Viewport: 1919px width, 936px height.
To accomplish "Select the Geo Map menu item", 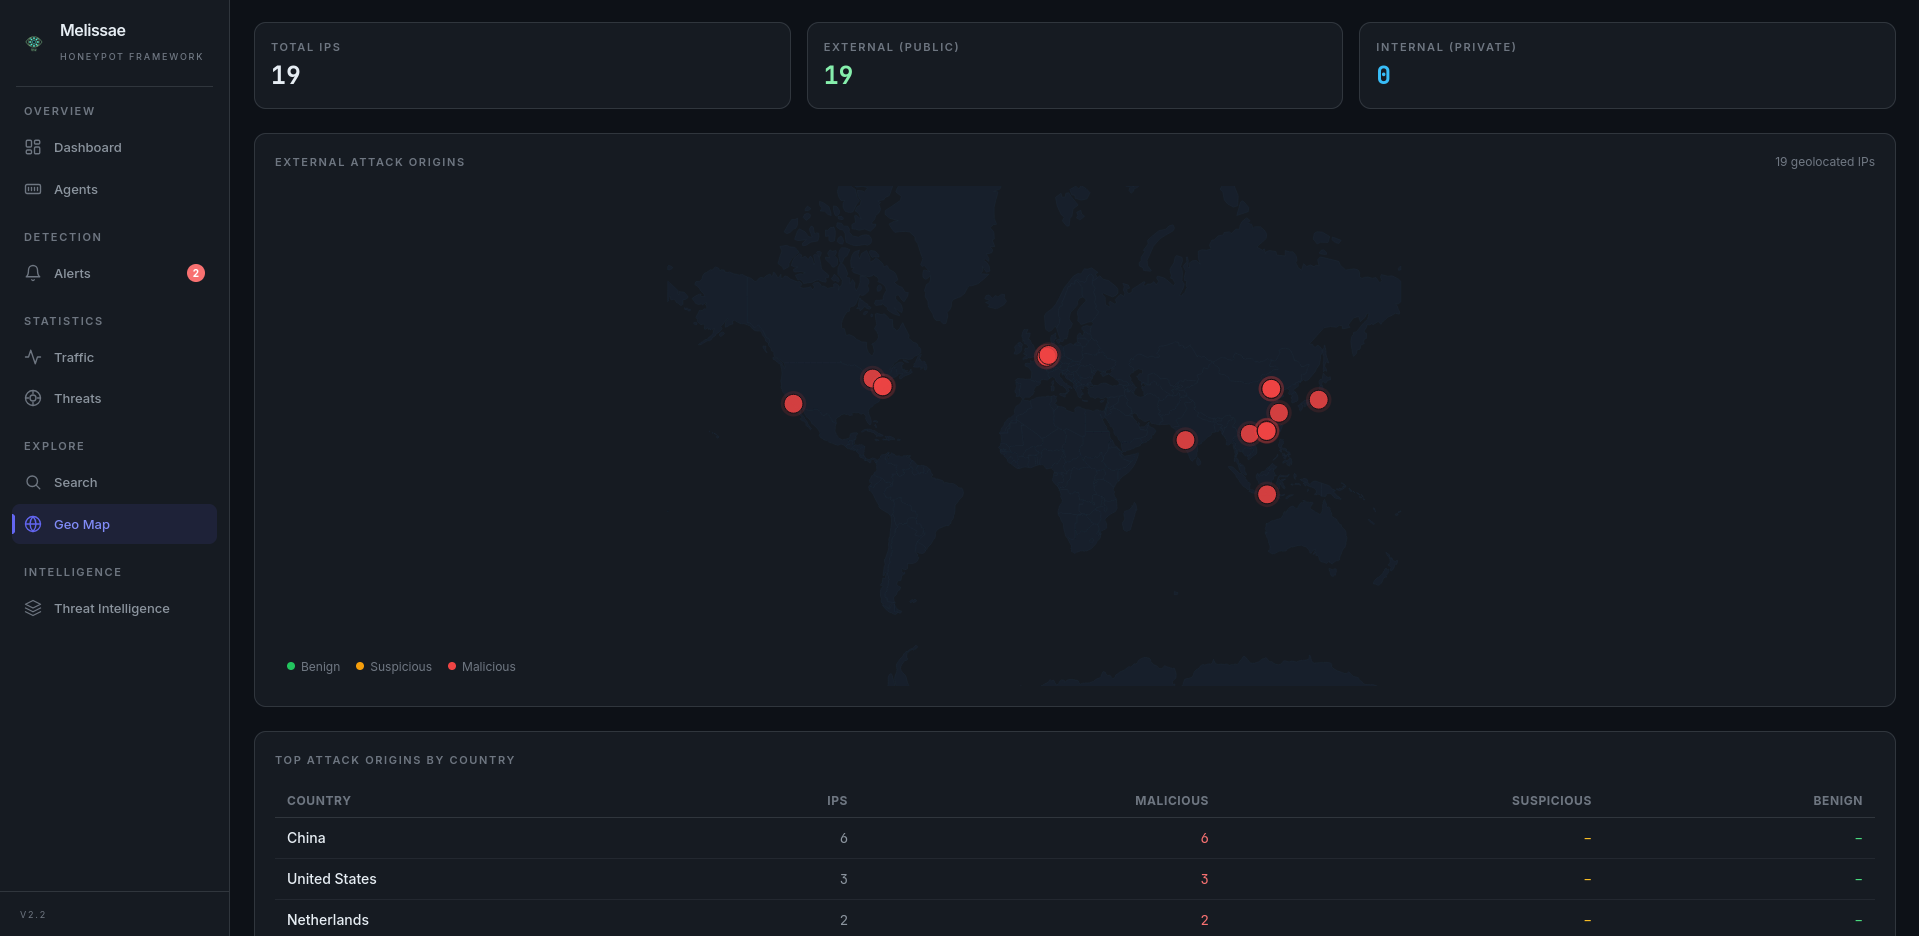I will coord(114,524).
